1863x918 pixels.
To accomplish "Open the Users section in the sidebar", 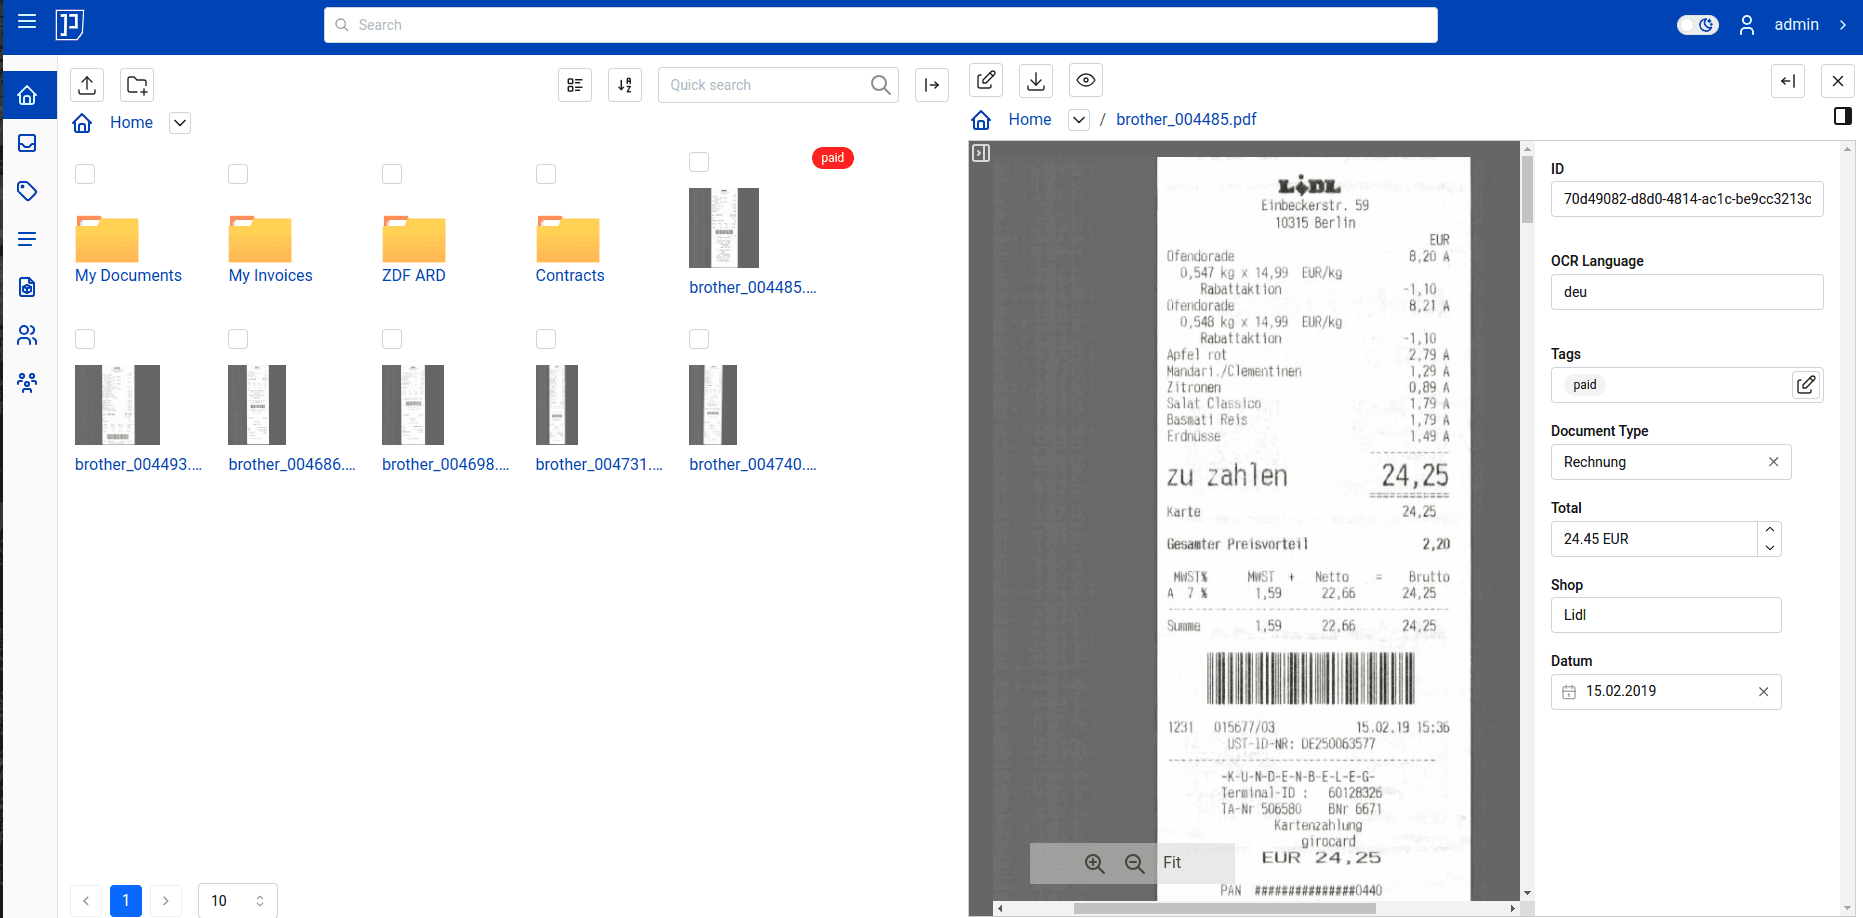I will pos(27,335).
